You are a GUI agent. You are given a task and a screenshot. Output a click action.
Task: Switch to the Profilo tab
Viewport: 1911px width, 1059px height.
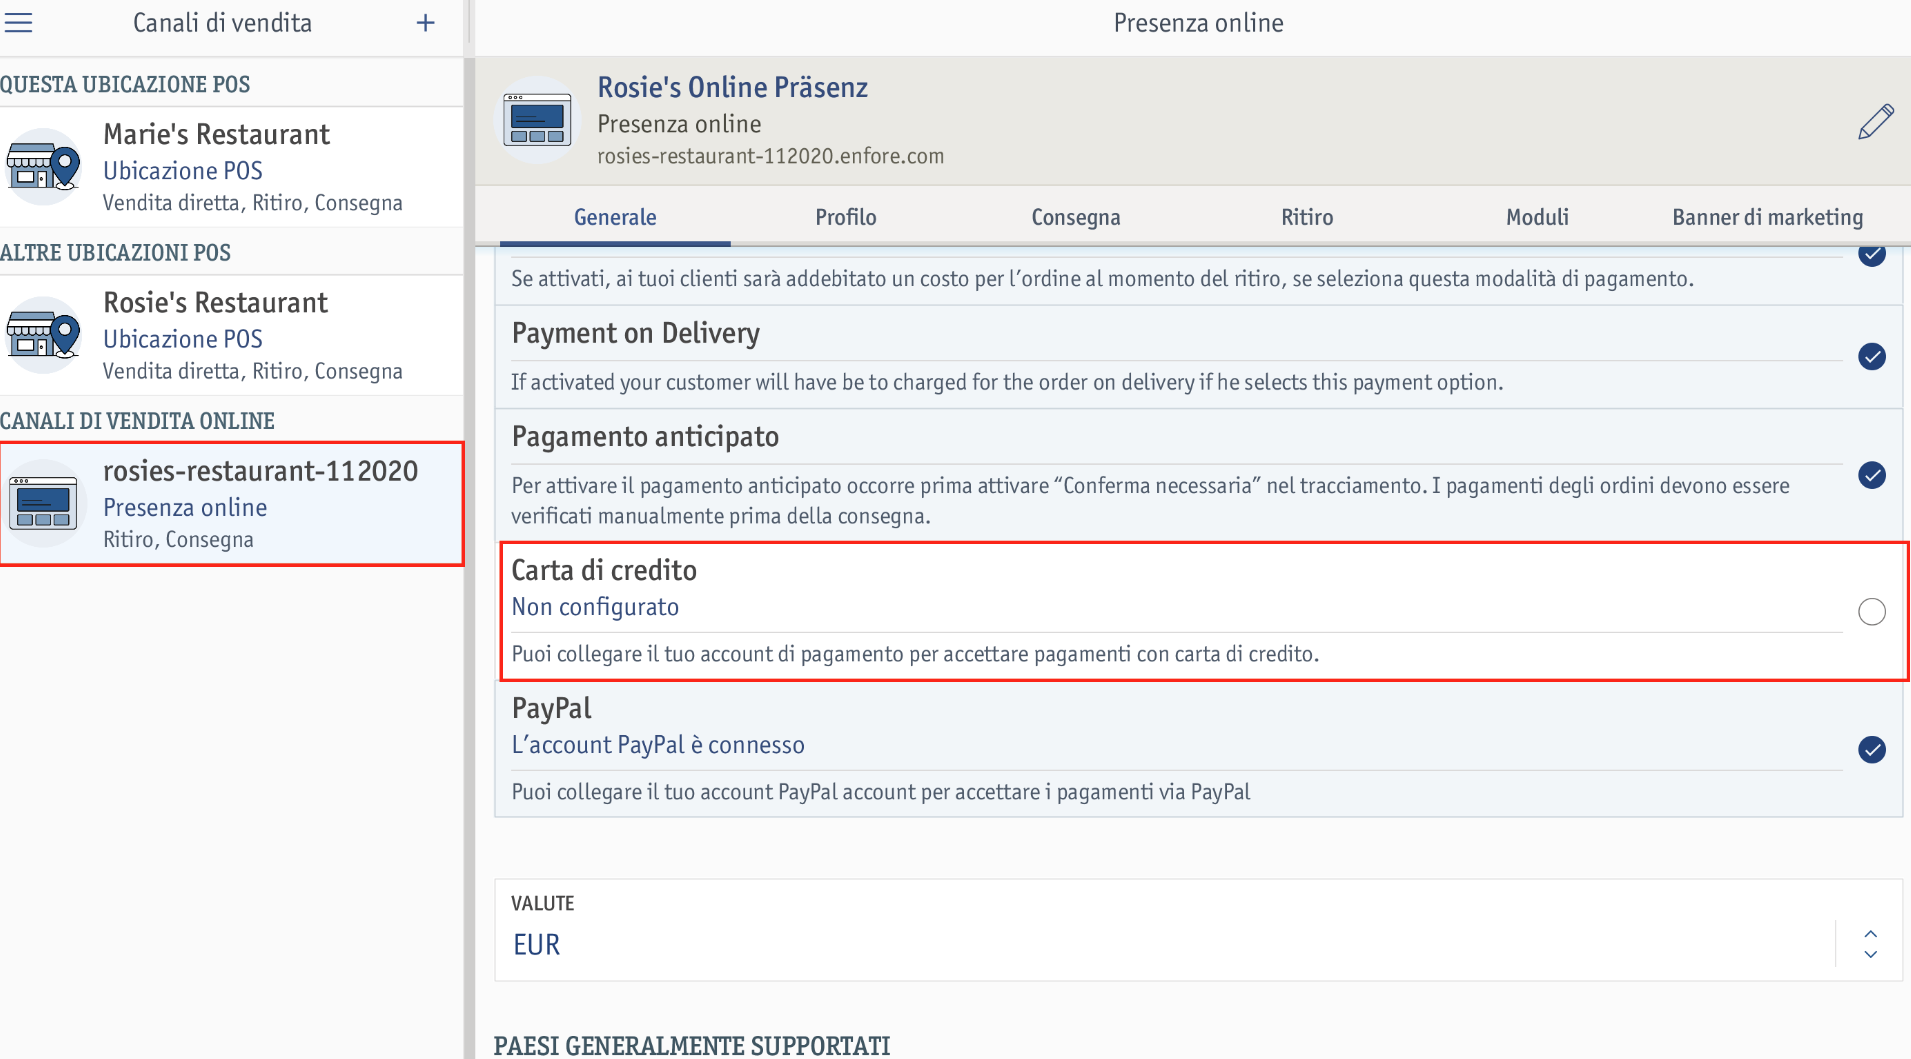click(x=846, y=217)
